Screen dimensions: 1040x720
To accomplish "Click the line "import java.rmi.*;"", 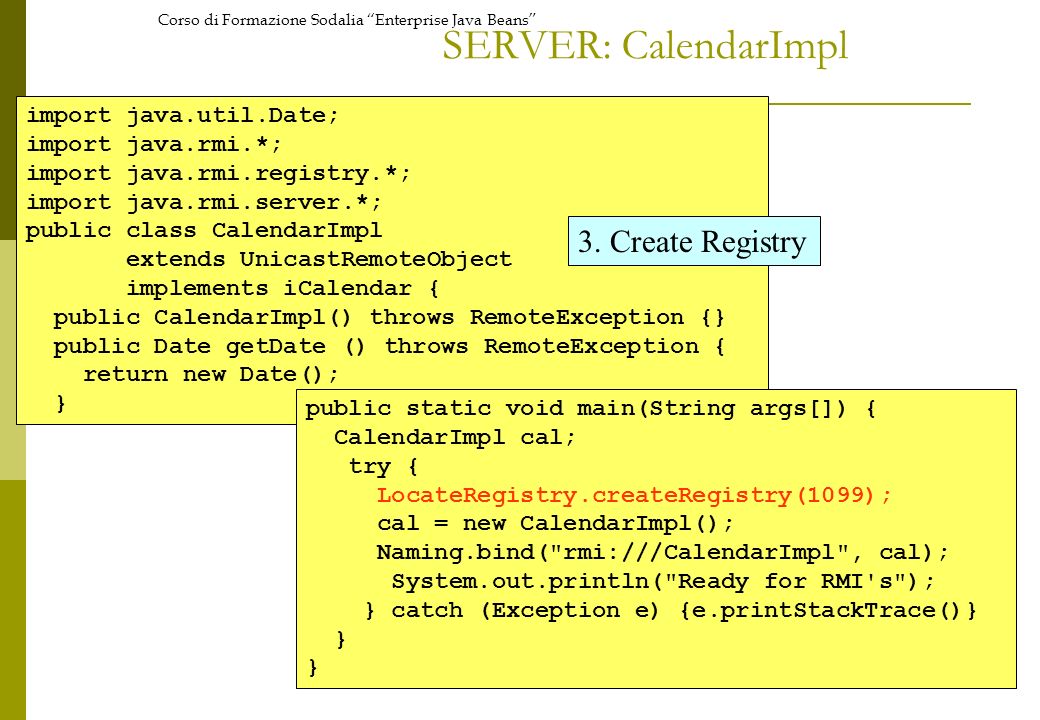I will click(154, 145).
